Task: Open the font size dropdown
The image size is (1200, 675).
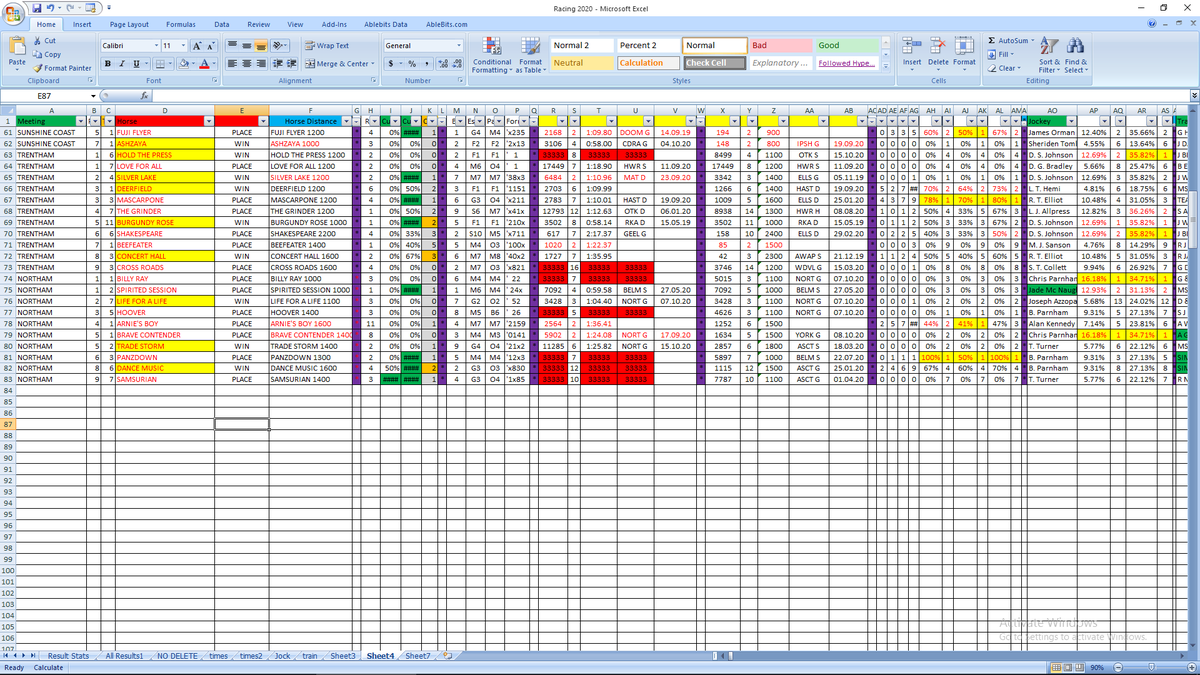Action: tap(182, 45)
